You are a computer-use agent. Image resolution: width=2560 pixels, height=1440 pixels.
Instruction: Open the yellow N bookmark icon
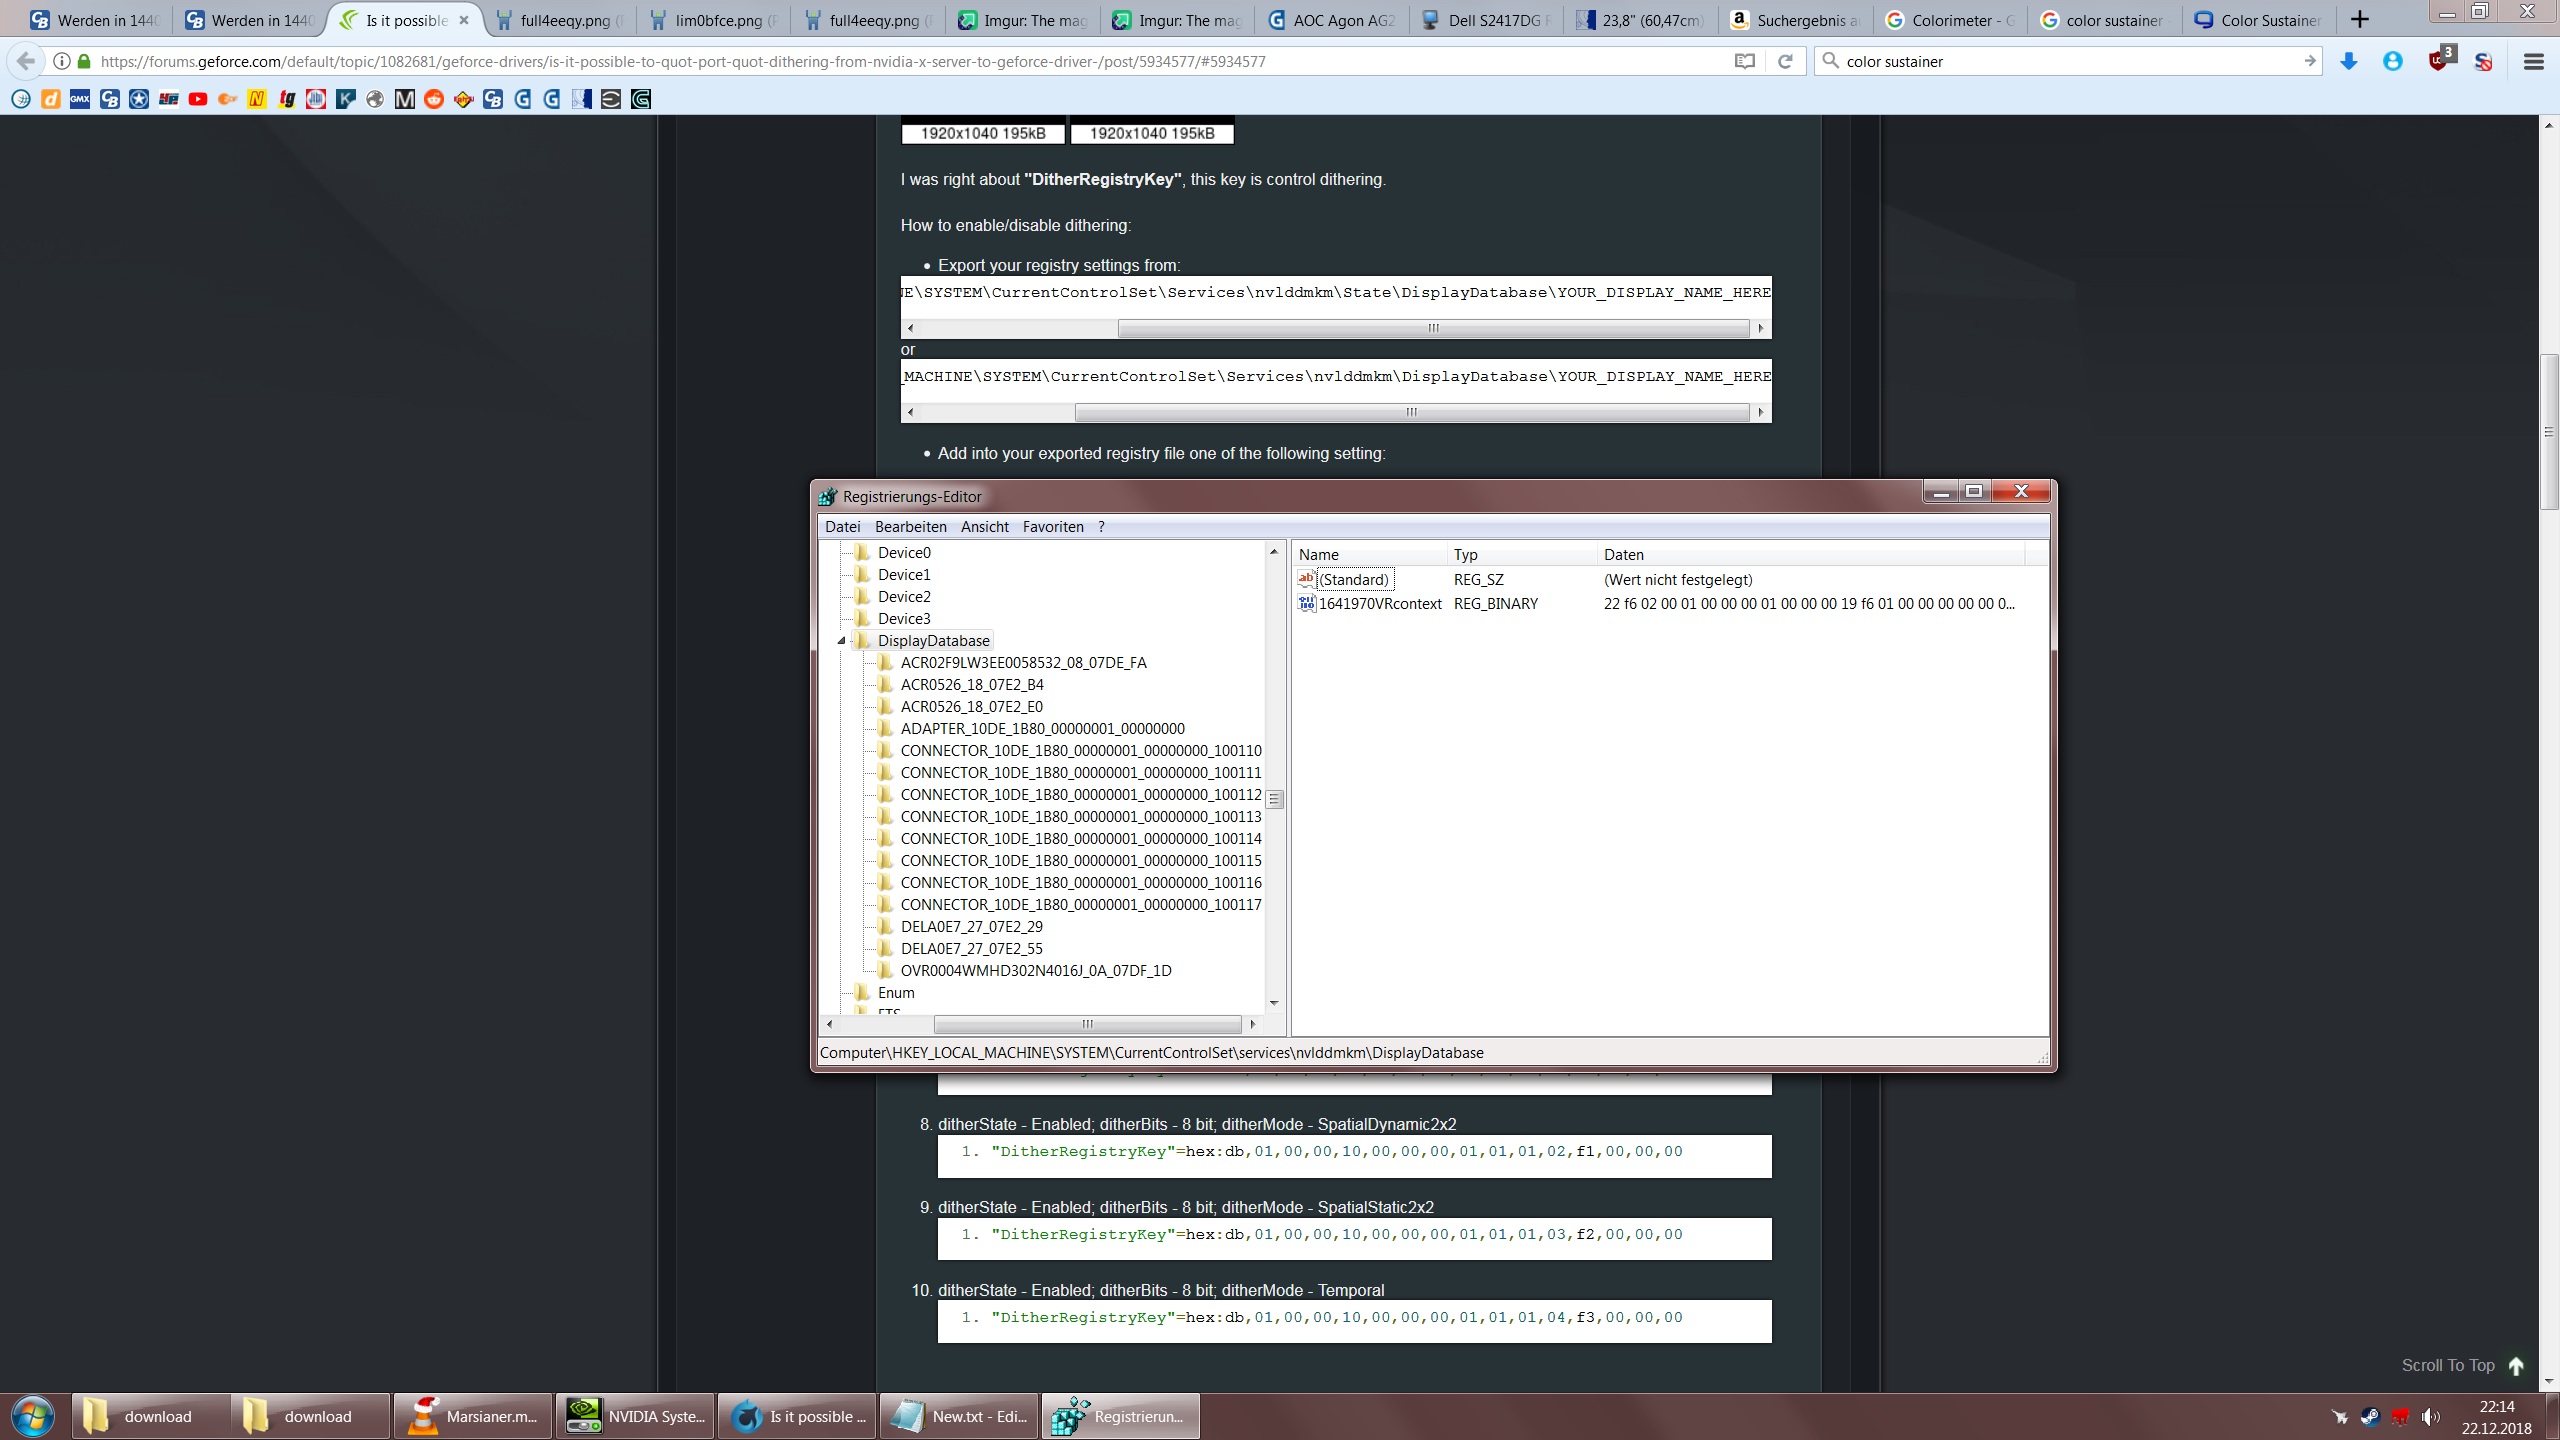click(257, 99)
